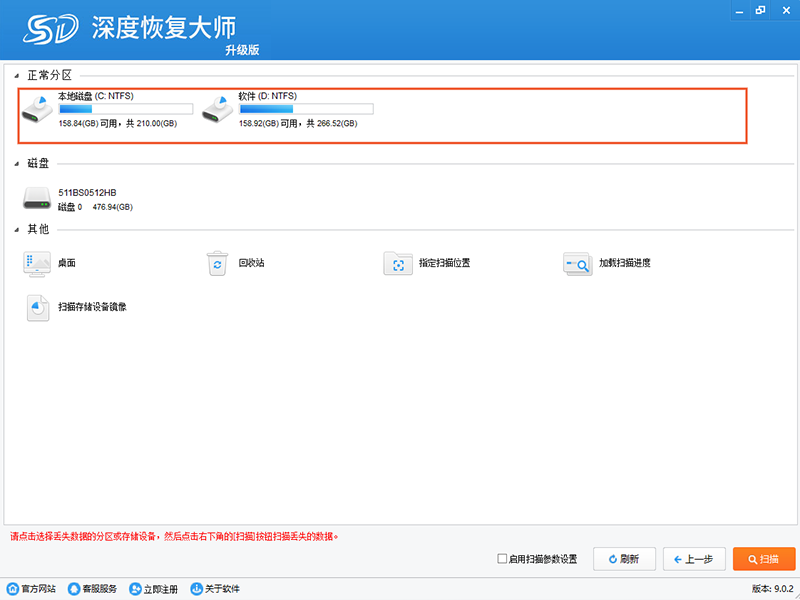Start scanning with the orange 扫描 button
The image size is (800, 600).
click(x=764, y=559)
